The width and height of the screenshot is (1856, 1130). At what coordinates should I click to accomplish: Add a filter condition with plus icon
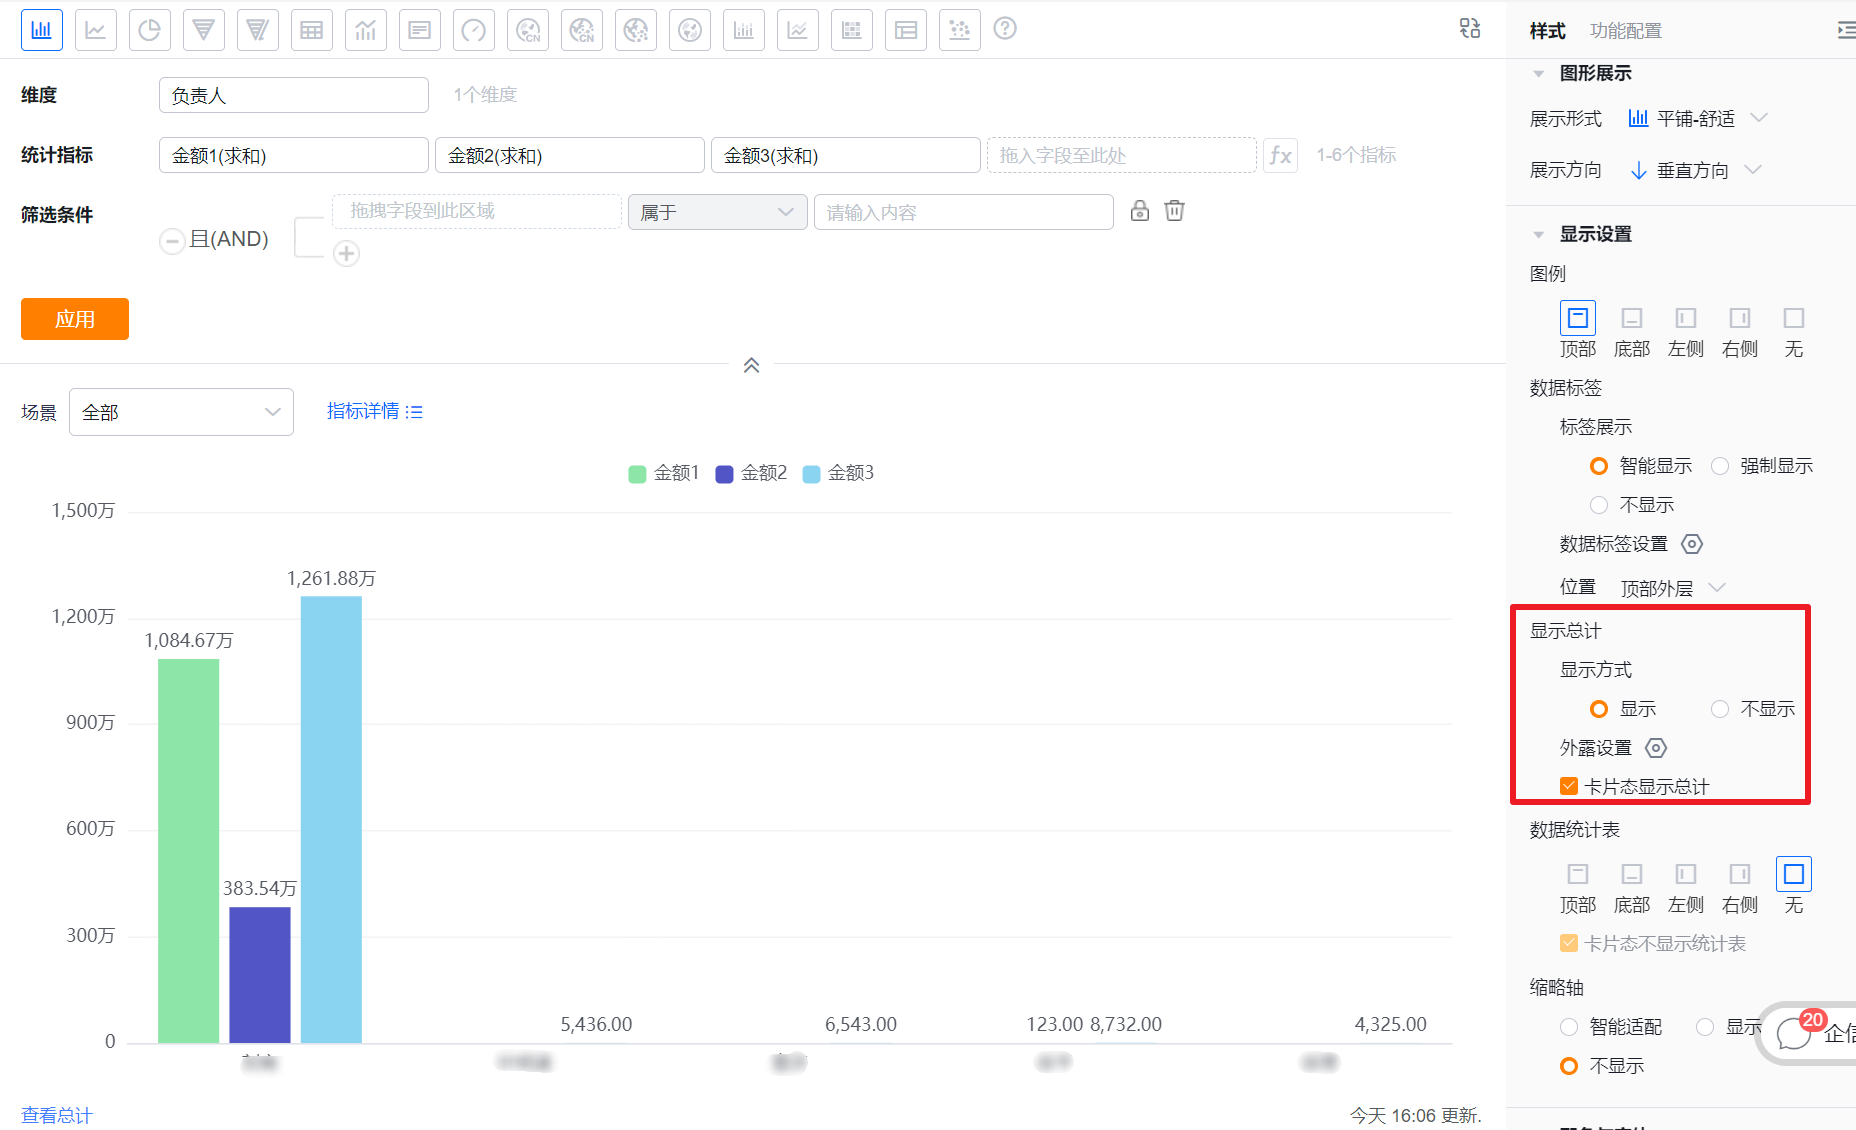(347, 253)
